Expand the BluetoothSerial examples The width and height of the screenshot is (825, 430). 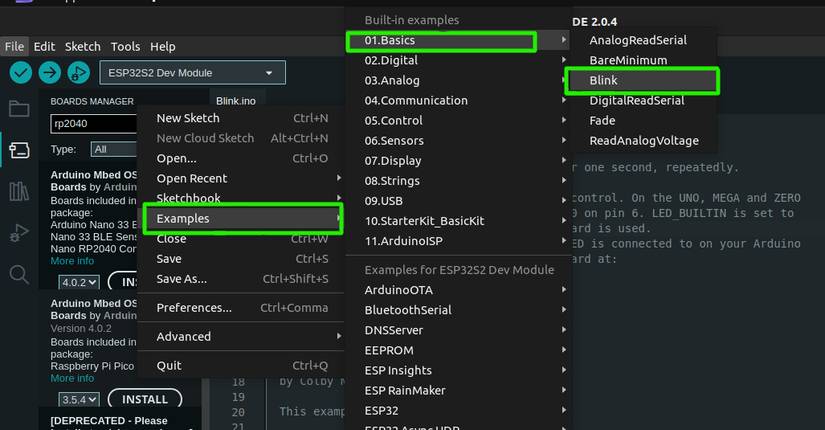point(458,309)
